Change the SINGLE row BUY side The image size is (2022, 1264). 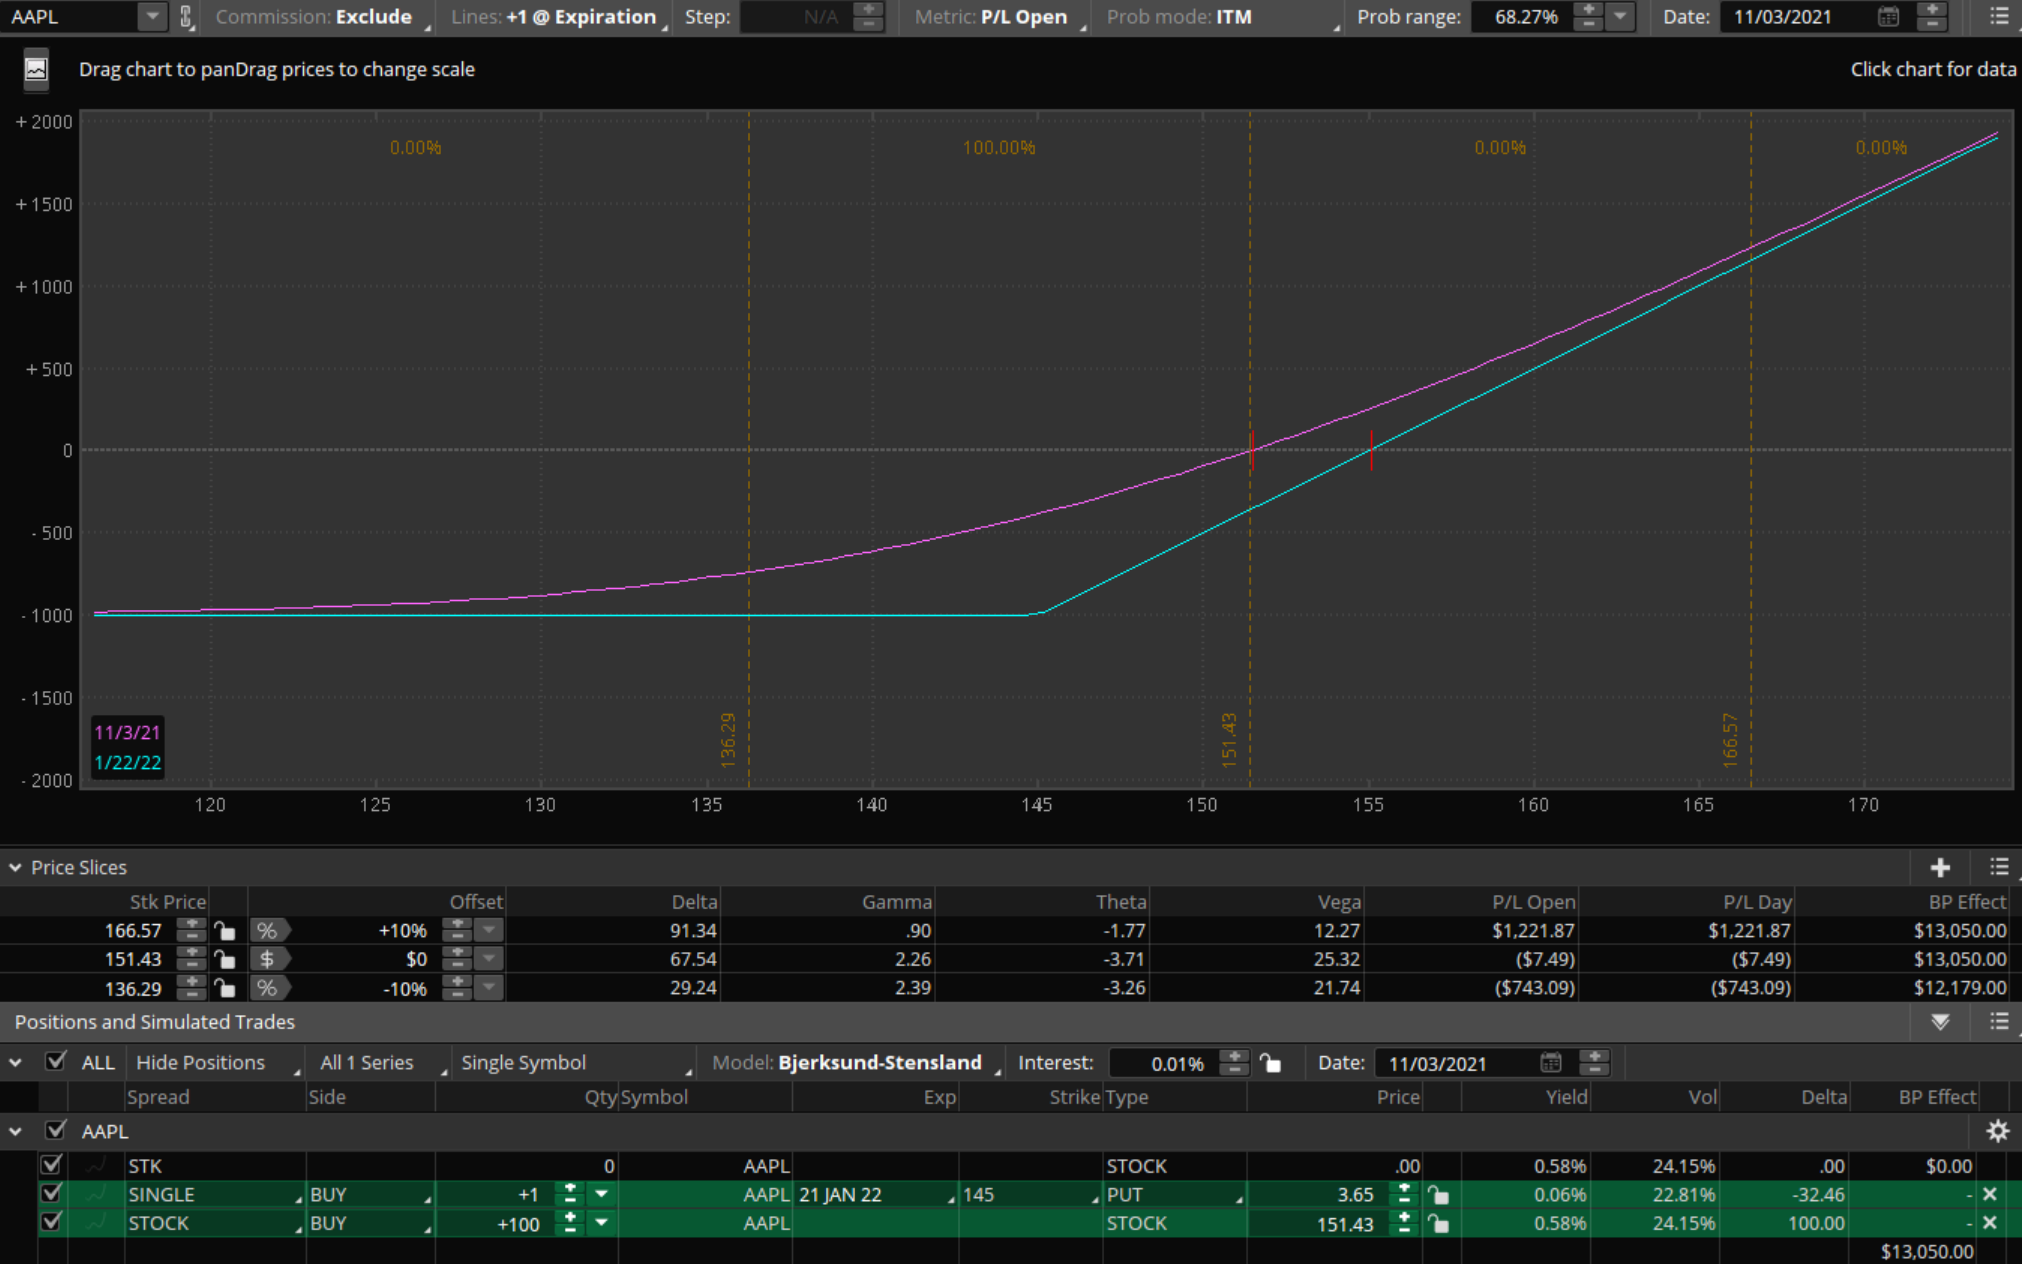coord(370,1195)
